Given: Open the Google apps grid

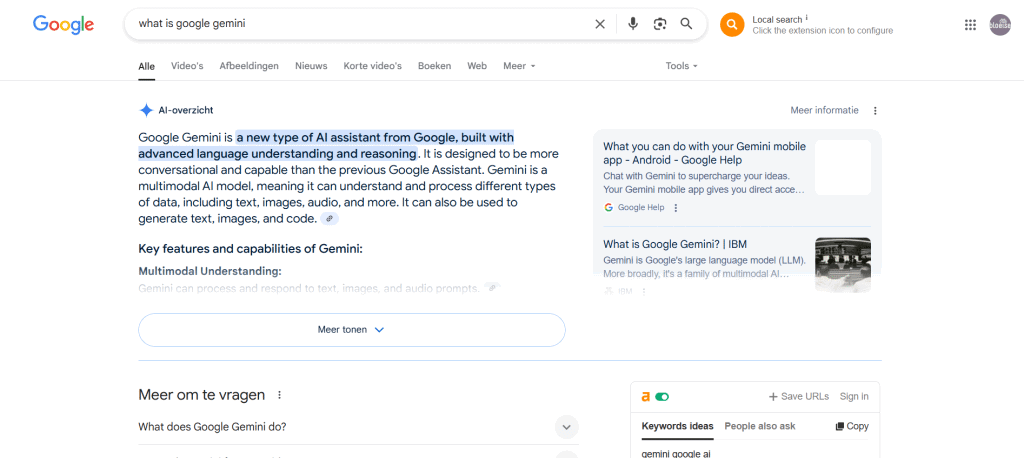Looking at the screenshot, I should click(x=970, y=25).
